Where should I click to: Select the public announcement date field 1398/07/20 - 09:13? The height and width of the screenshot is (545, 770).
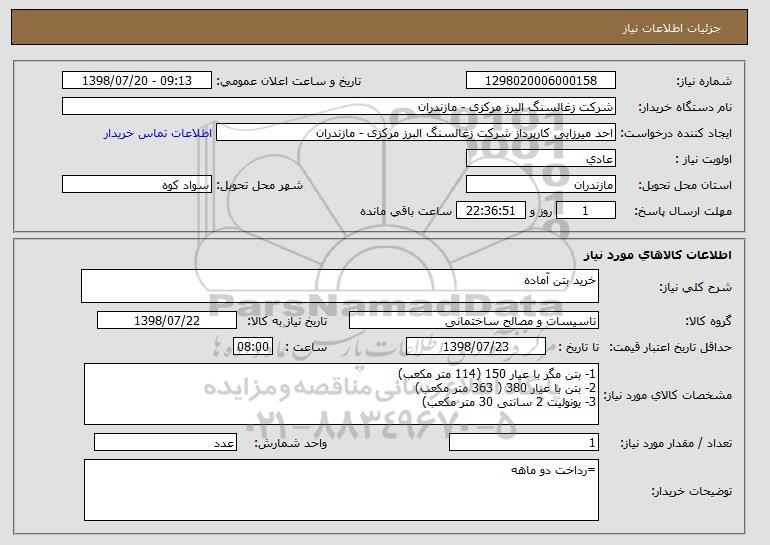[137, 81]
